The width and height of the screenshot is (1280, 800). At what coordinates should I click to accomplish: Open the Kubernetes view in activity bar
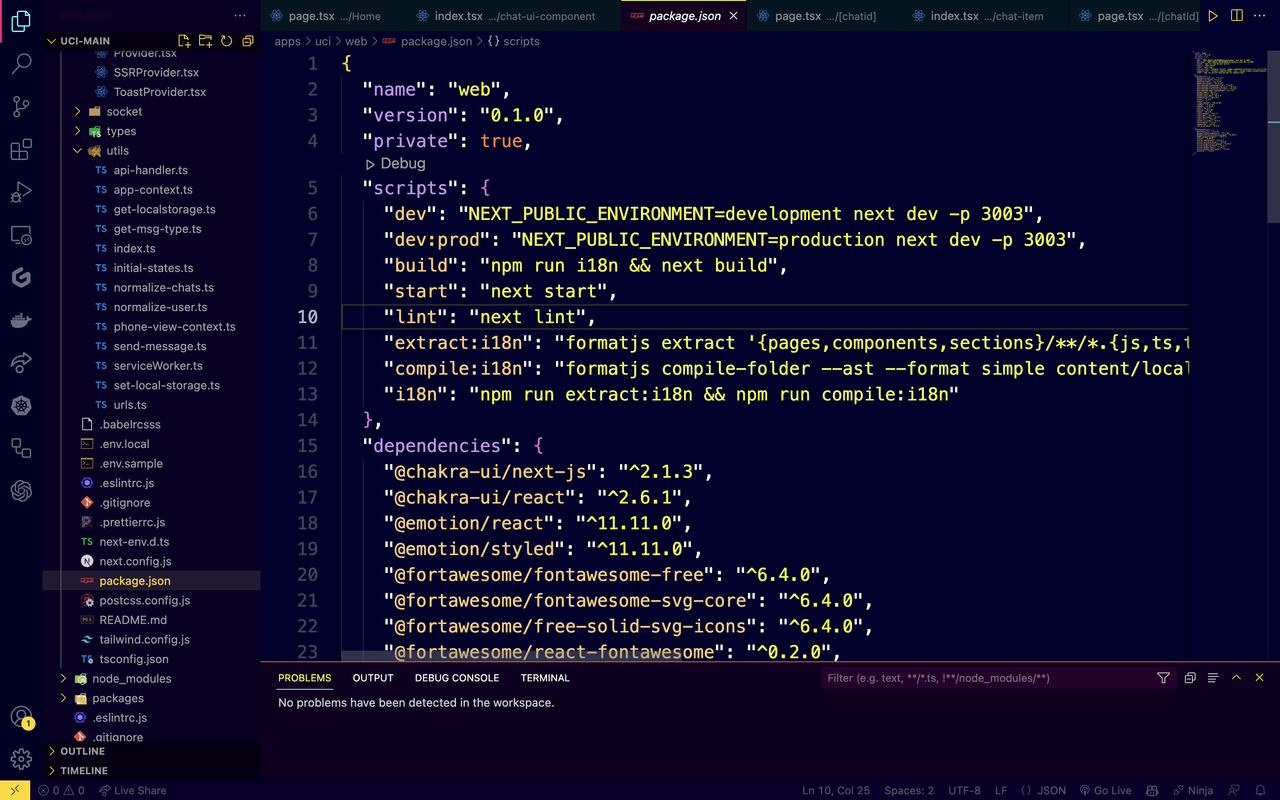(x=21, y=406)
